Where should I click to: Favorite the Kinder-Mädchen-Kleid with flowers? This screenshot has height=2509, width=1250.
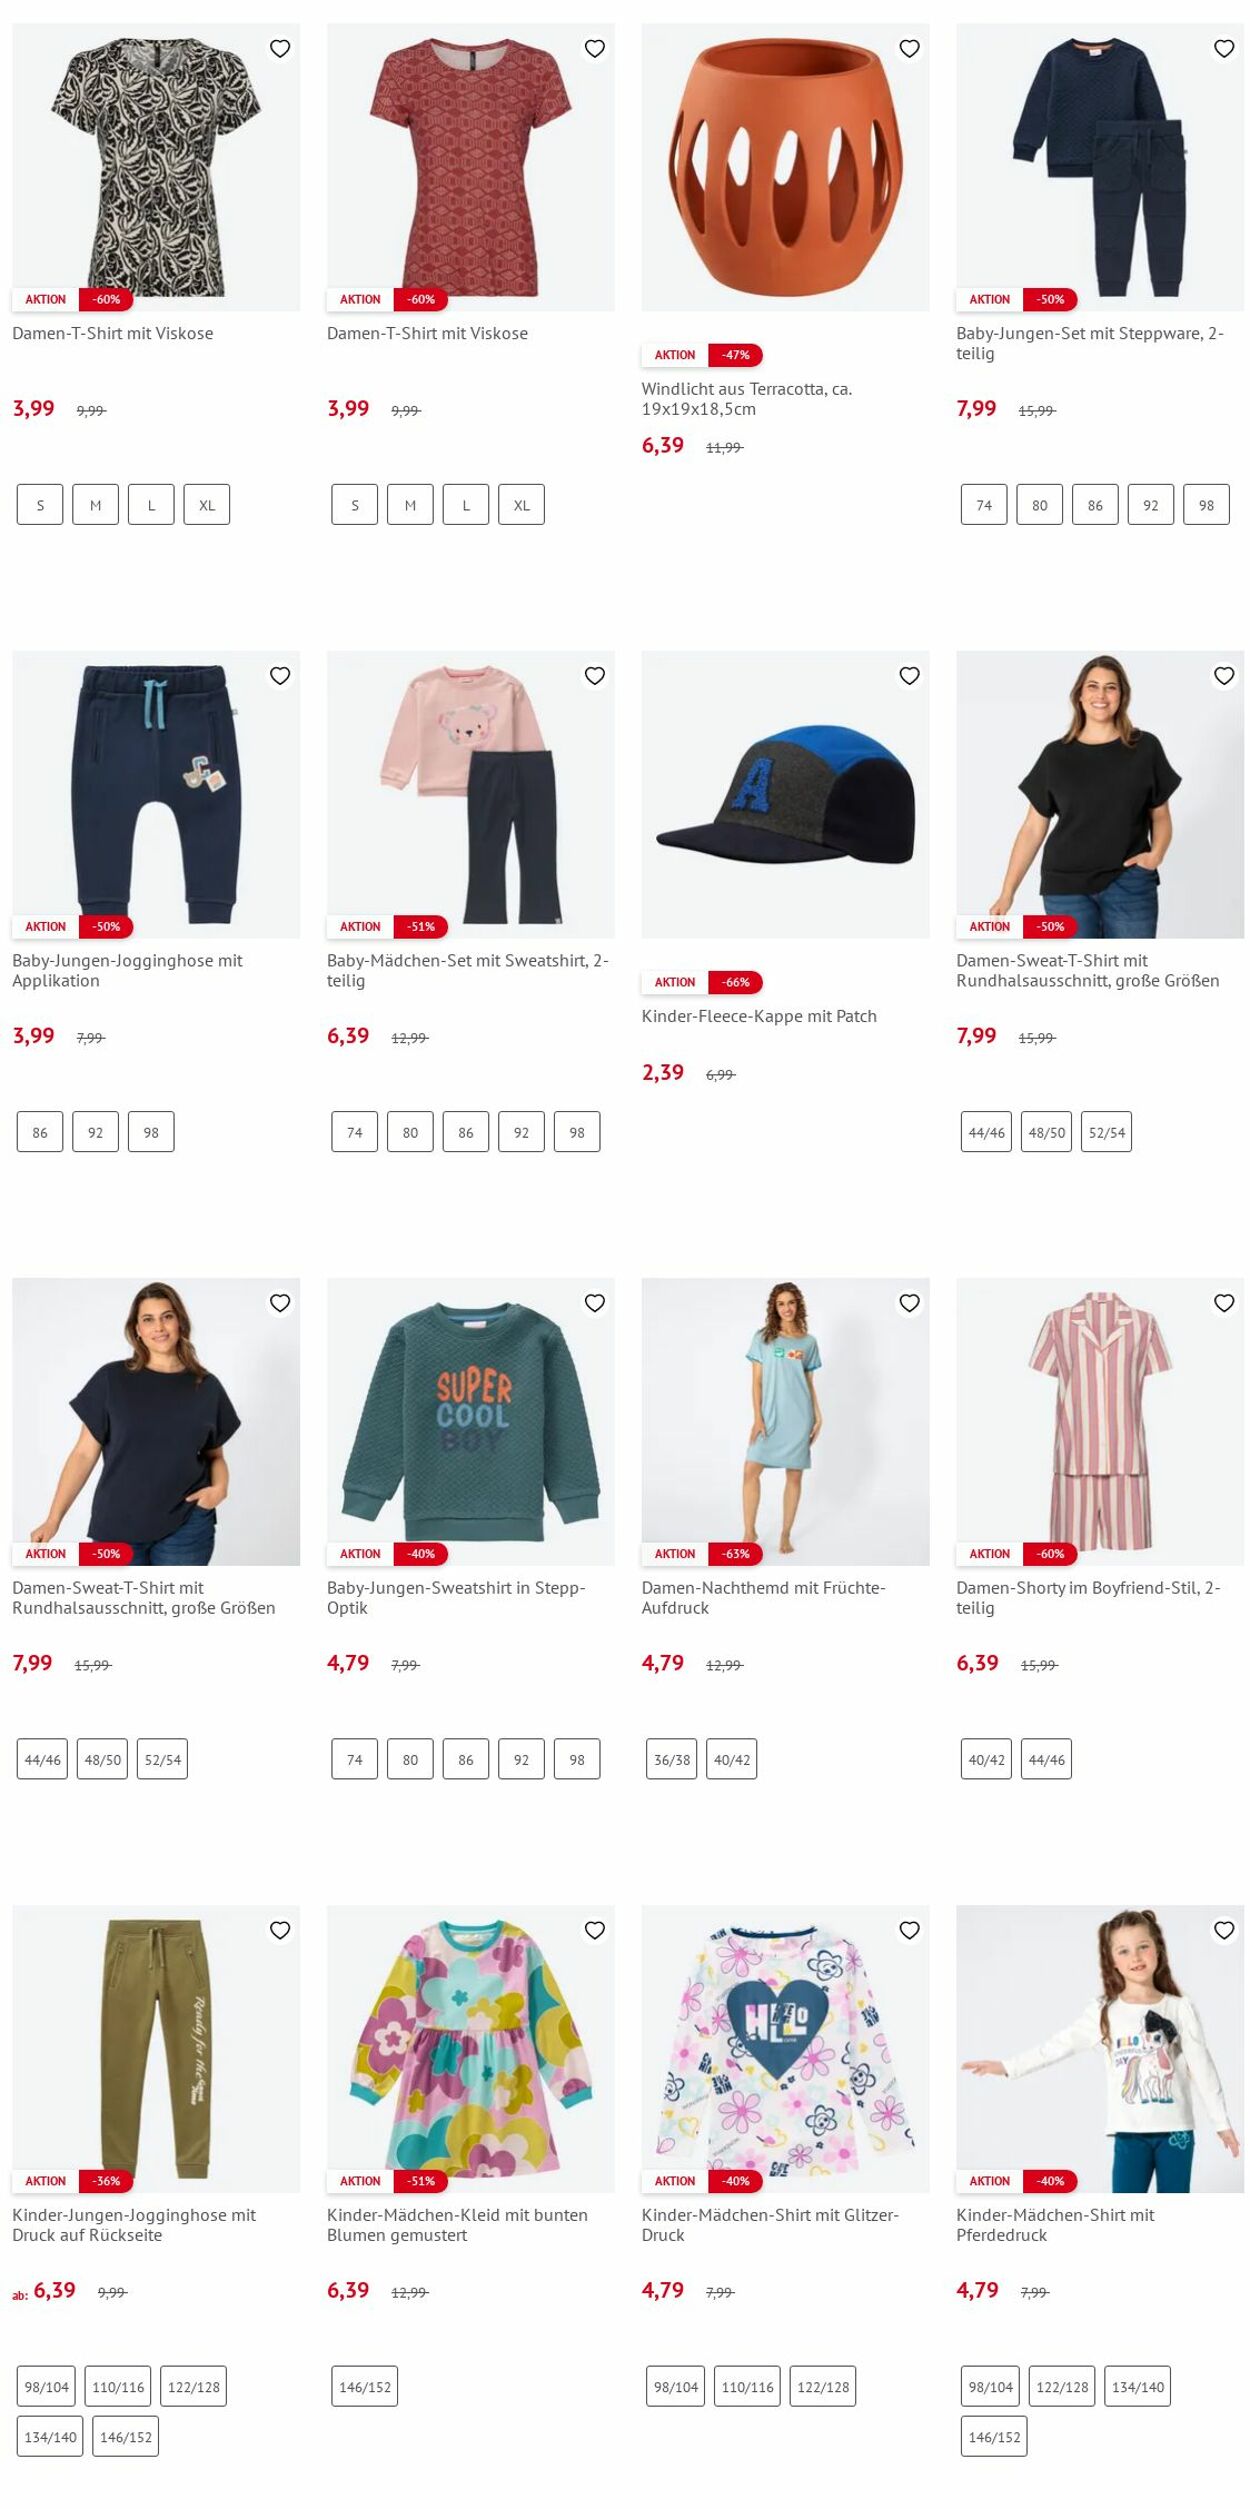click(x=595, y=1930)
